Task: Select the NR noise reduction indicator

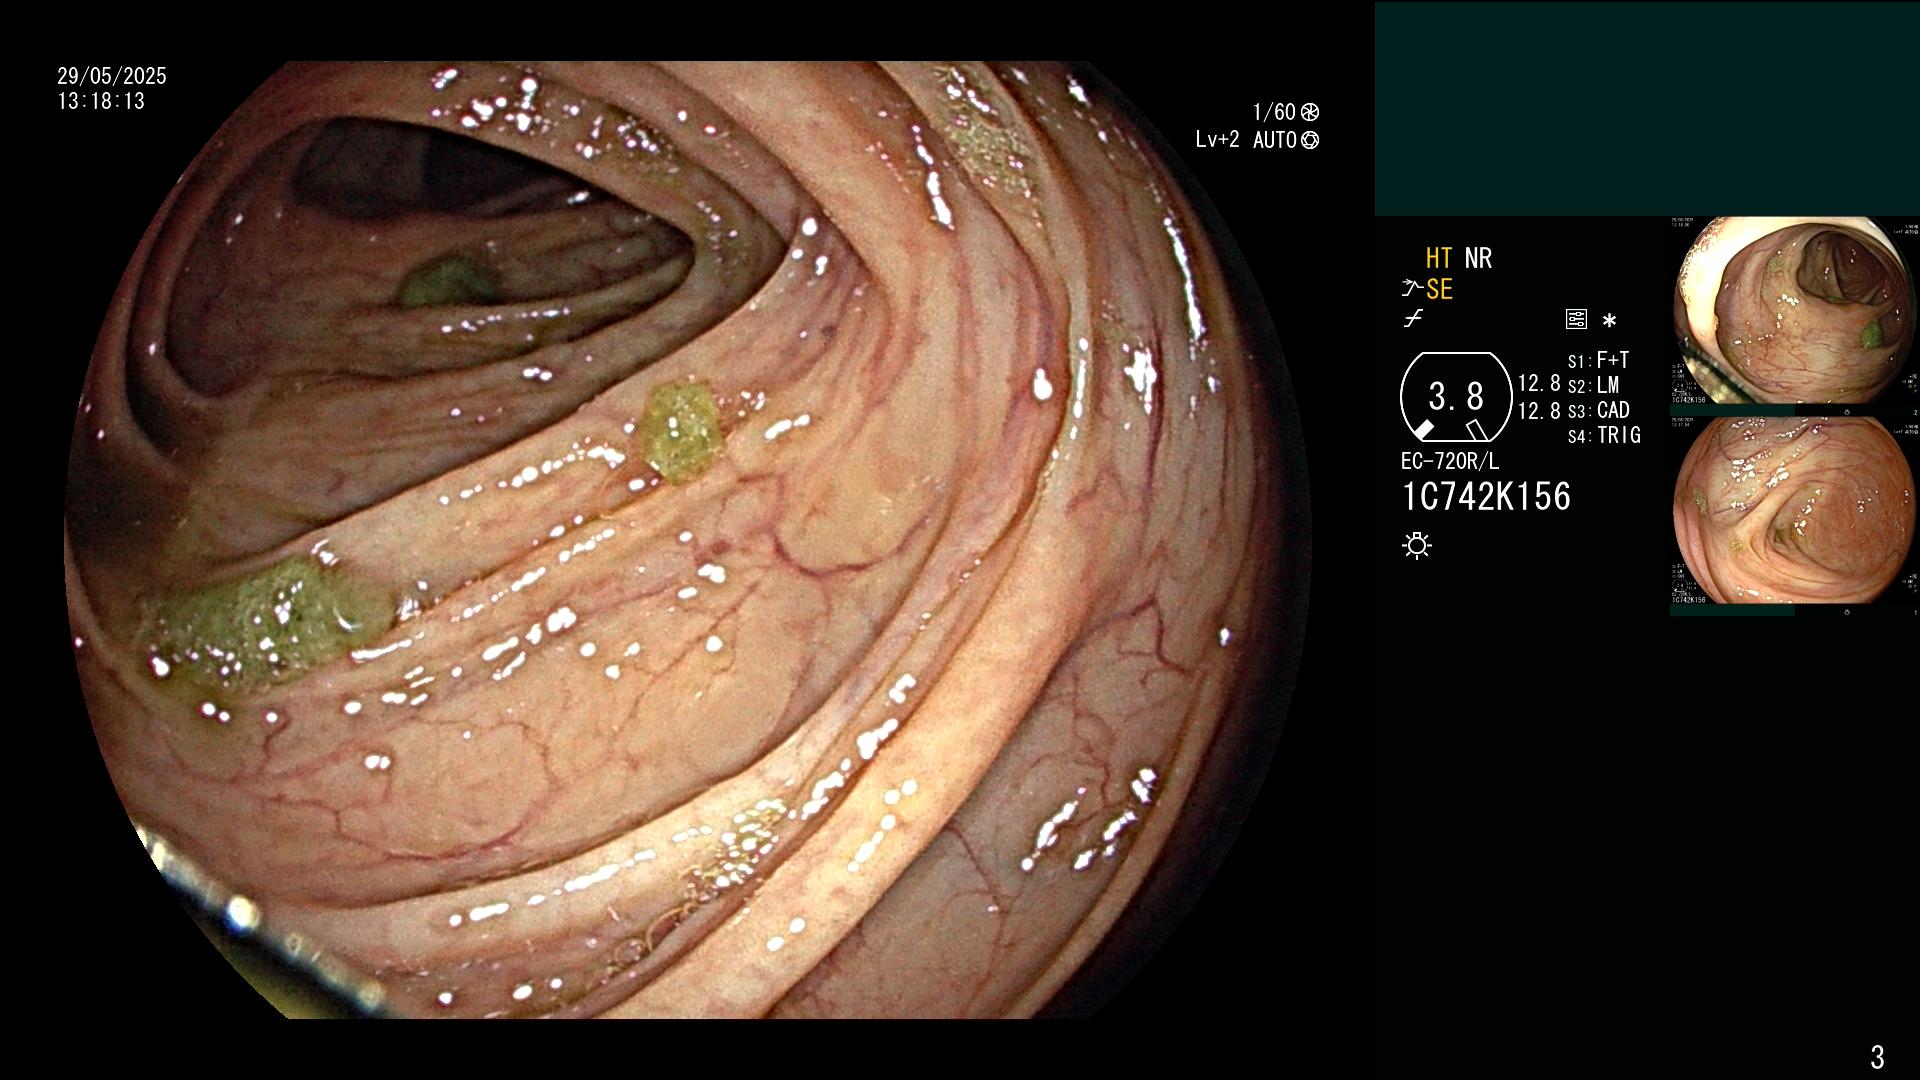Action: pyautogui.click(x=1478, y=258)
